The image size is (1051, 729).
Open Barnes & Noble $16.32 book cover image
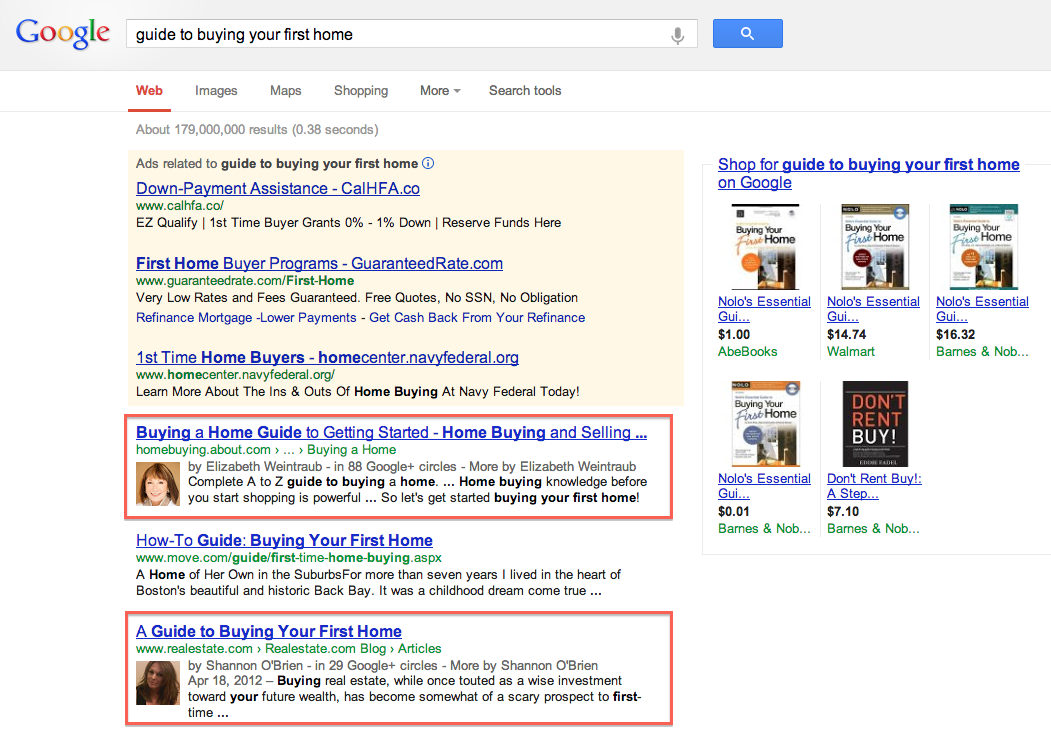983,247
